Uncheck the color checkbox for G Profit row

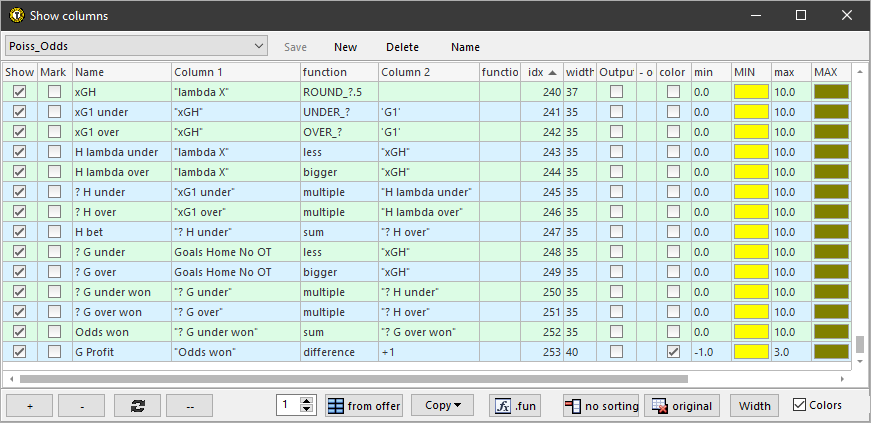click(673, 352)
